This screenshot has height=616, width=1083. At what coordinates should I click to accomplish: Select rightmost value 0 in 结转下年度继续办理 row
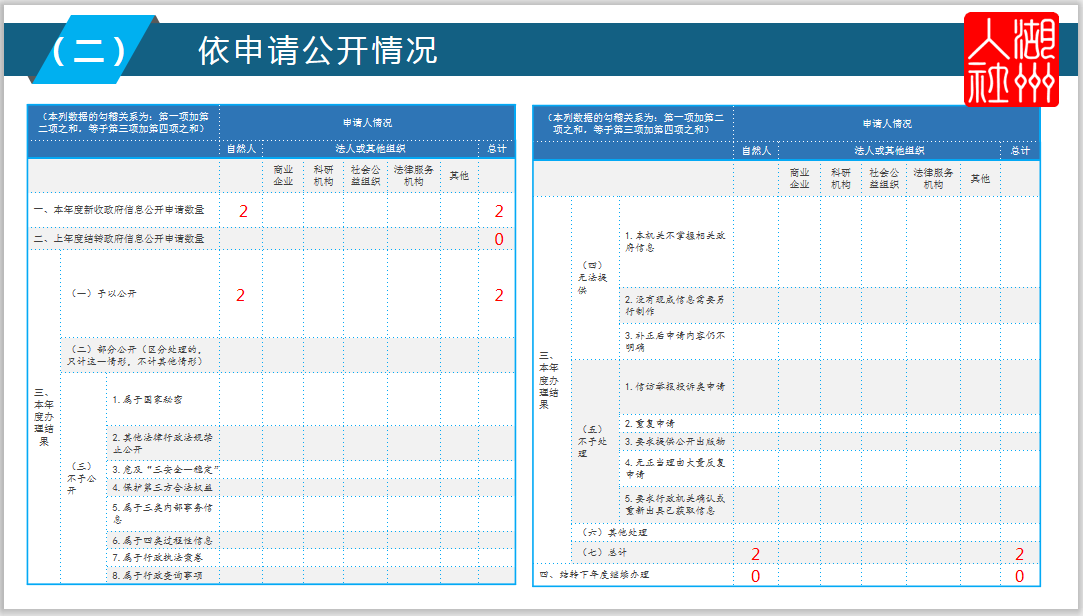pos(1019,577)
